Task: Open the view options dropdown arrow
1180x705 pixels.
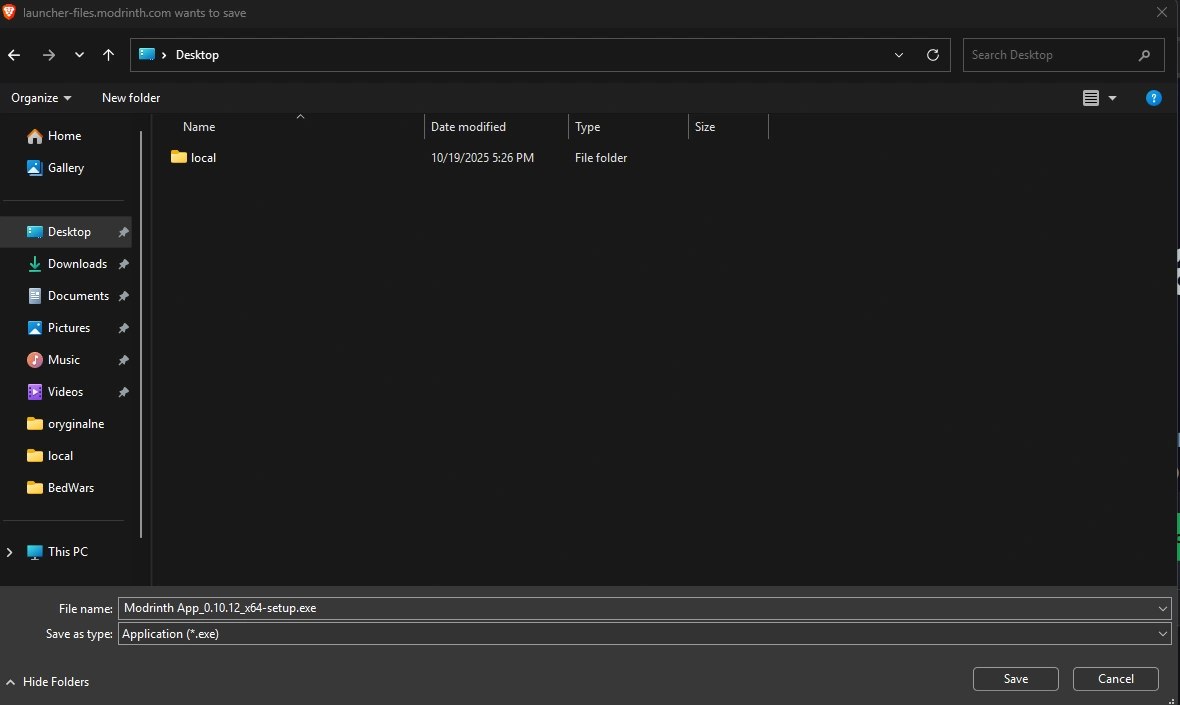Action: click(1112, 99)
